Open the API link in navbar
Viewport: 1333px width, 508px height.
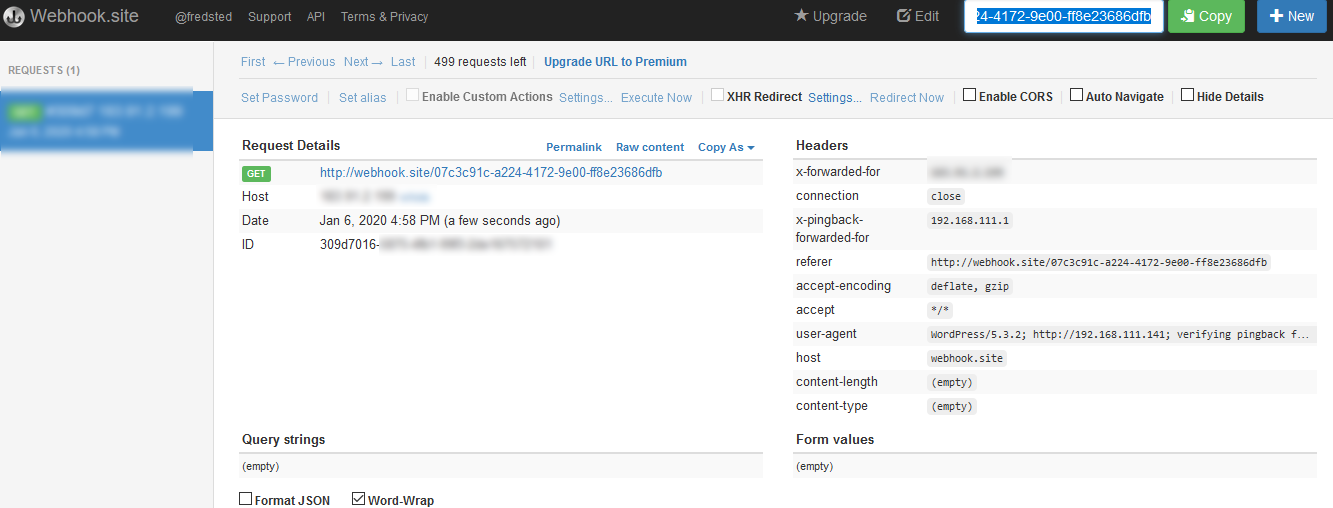pos(316,17)
